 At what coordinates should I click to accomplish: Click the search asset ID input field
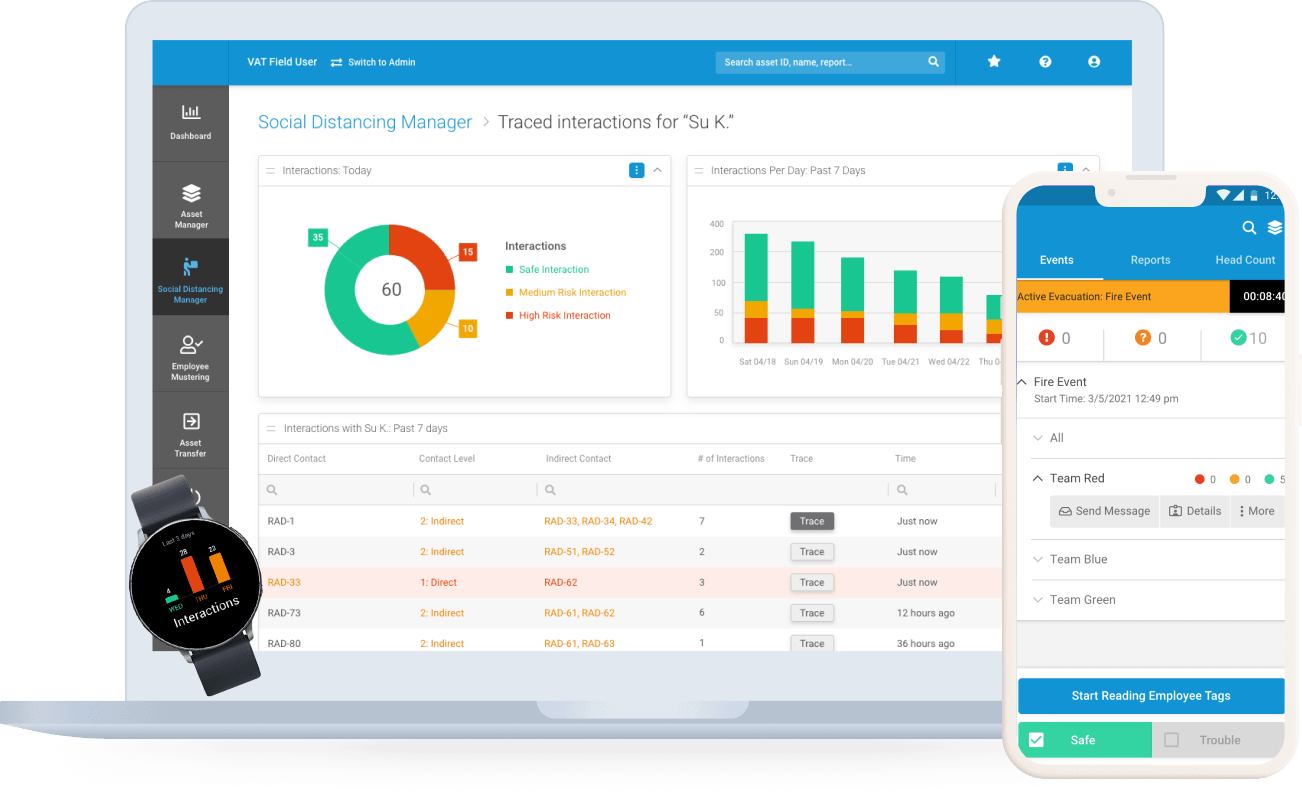[x=820, y=62]
